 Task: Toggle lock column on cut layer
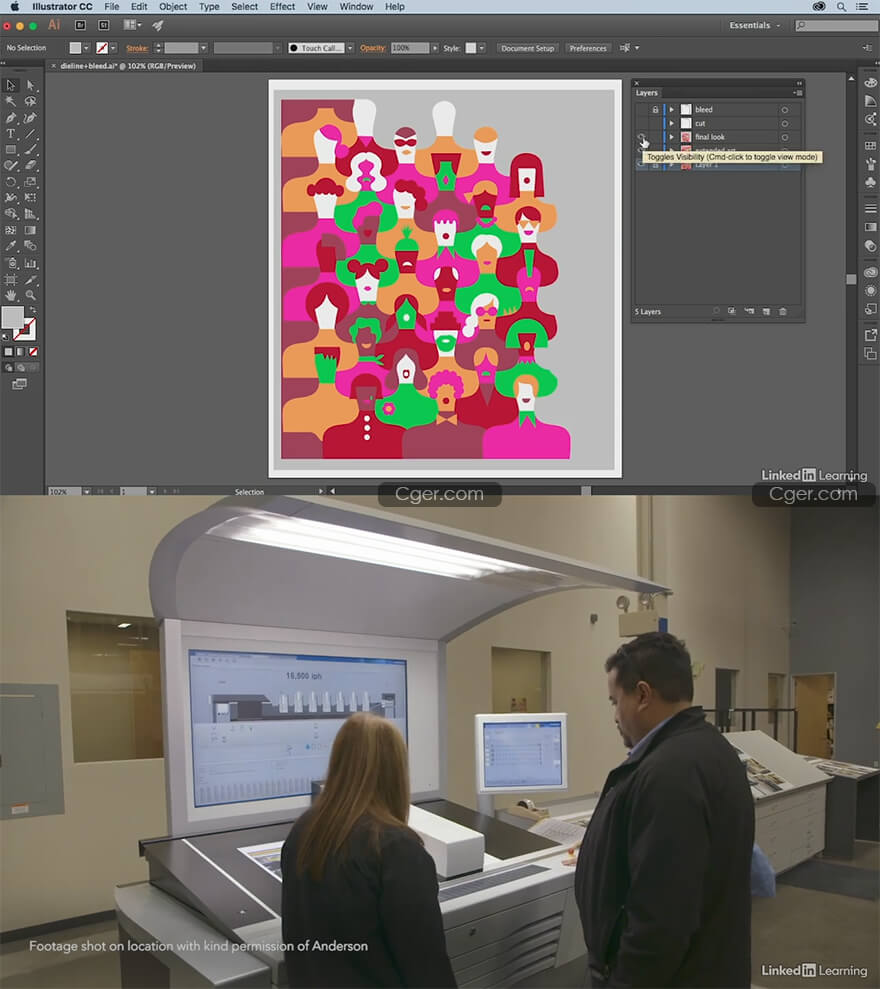655,124
